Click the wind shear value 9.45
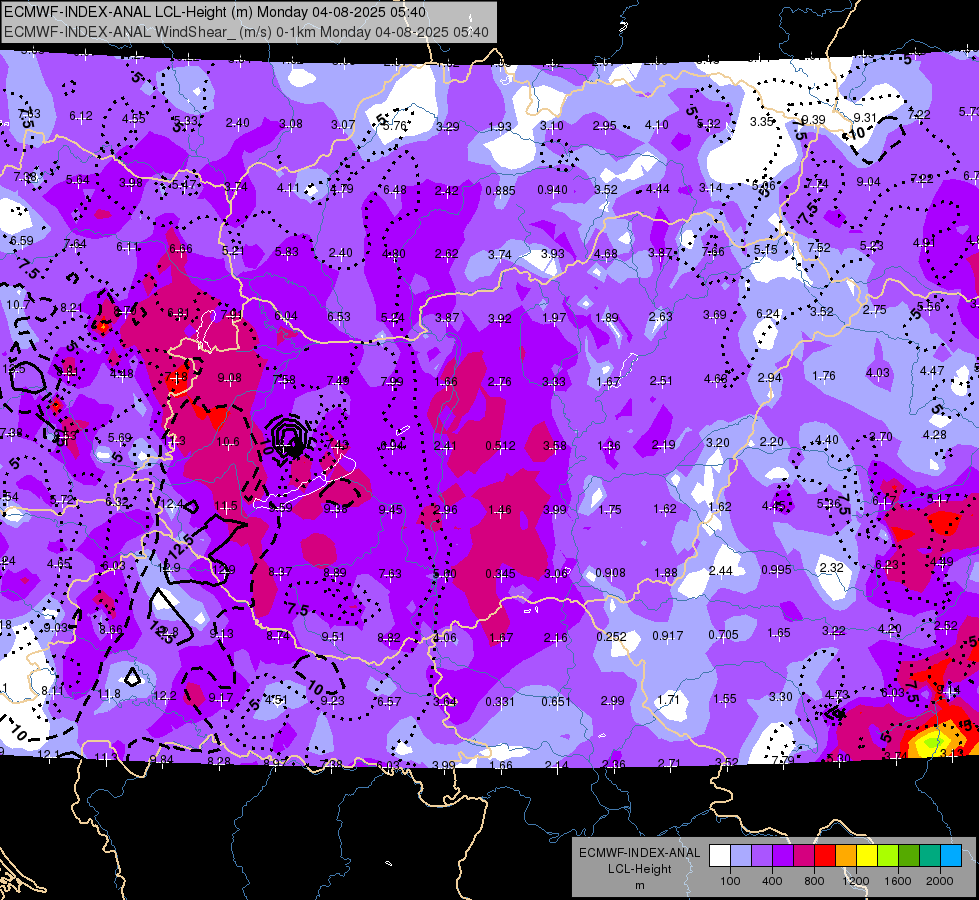 (x=390, y=510)
